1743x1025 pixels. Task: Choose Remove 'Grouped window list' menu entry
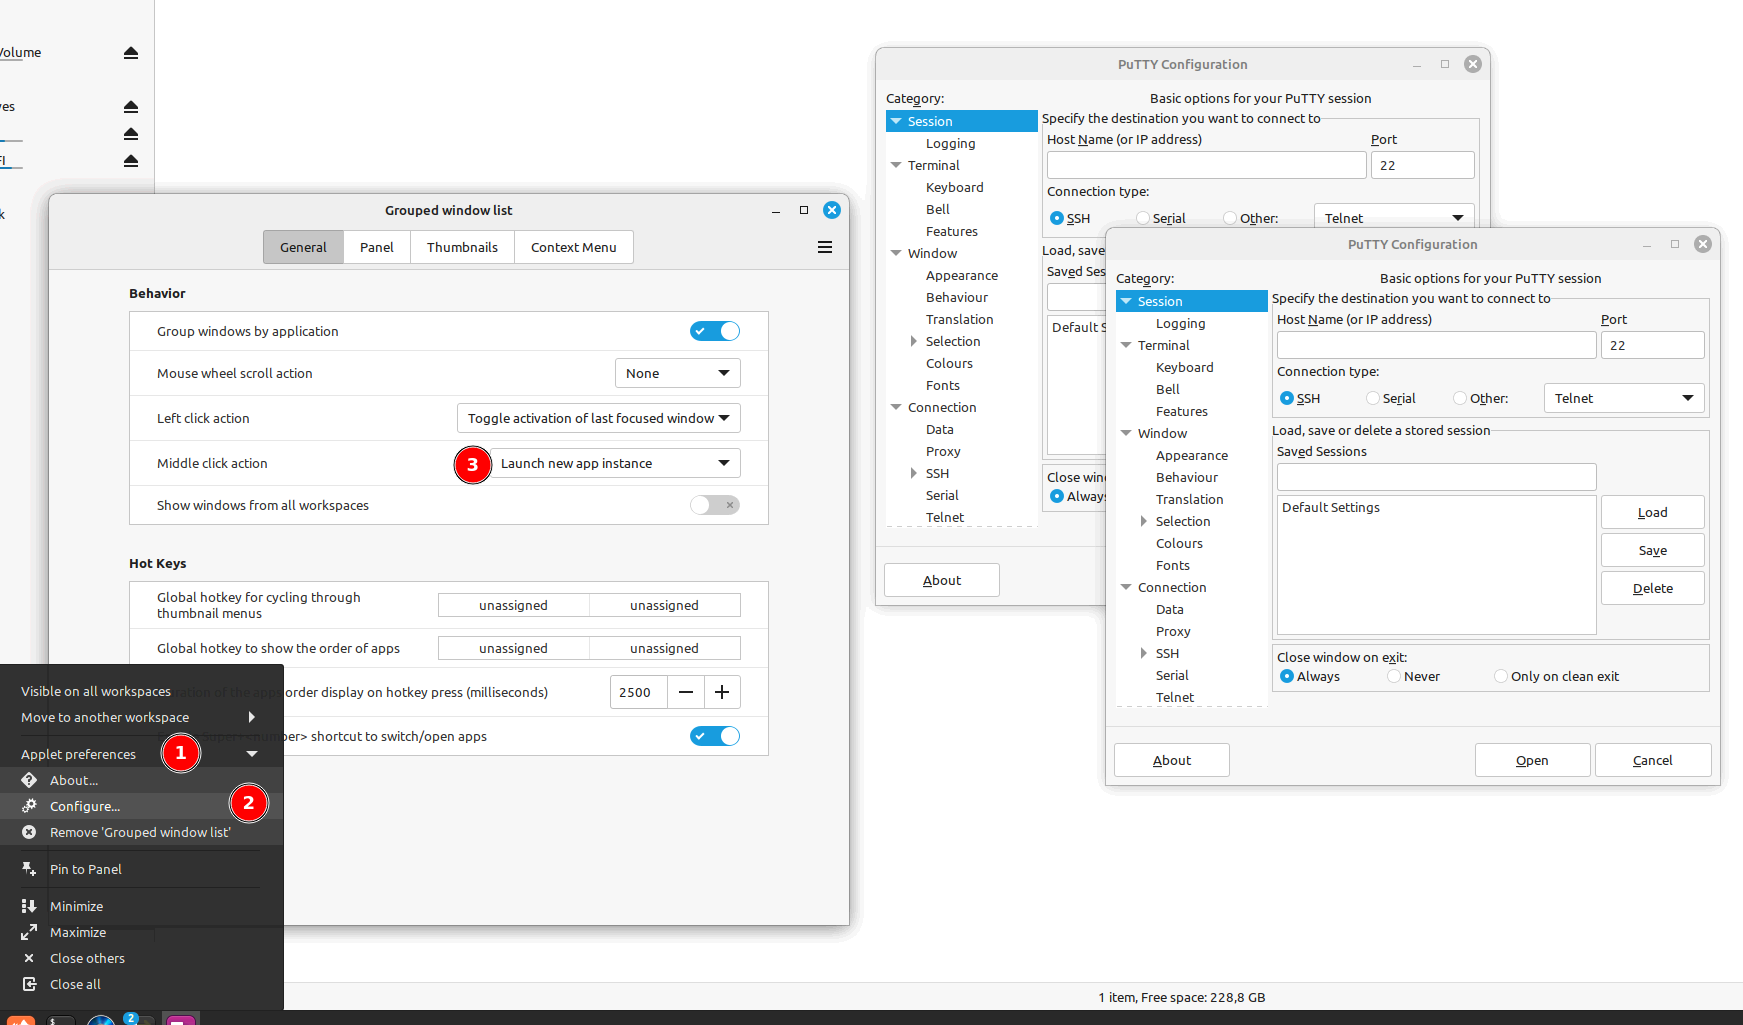coord(142,832)
